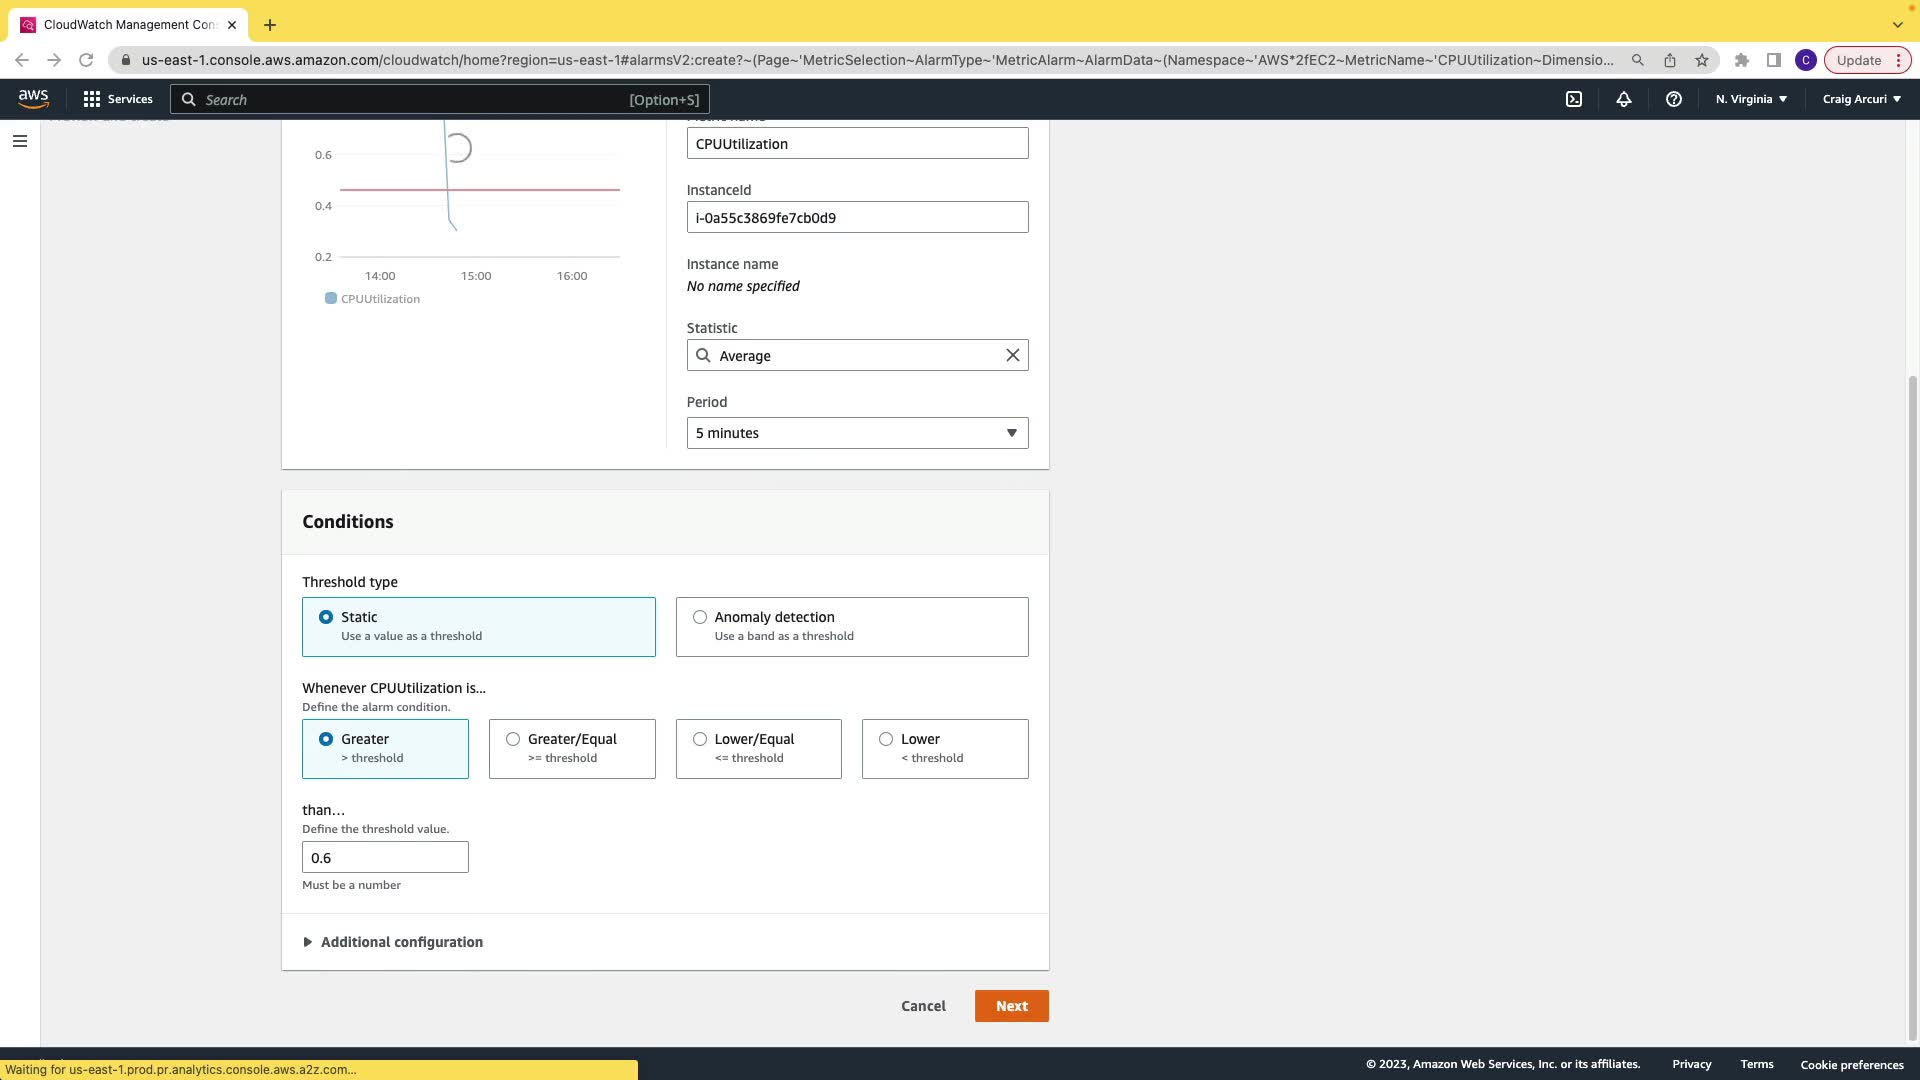Bookmark page with star icon
1920x1080 pixels.
coord(1702,60)
